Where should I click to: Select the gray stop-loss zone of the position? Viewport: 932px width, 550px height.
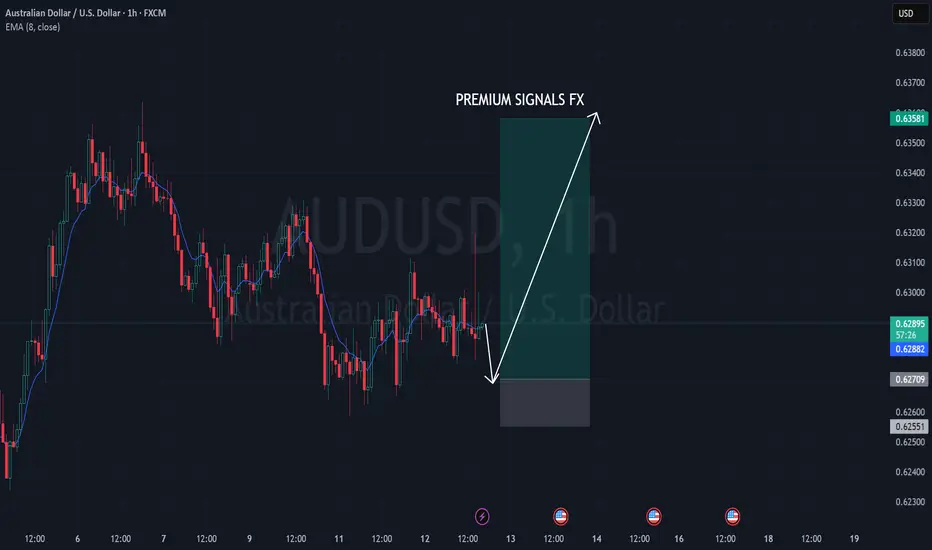coord(545,403)
